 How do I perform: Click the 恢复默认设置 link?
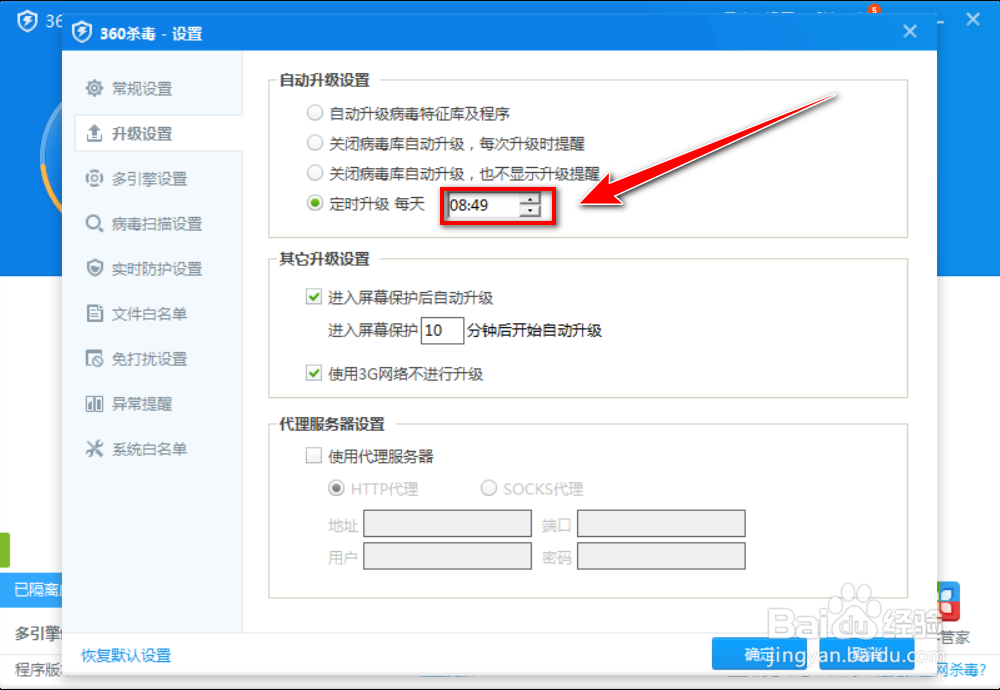(126, 655)
